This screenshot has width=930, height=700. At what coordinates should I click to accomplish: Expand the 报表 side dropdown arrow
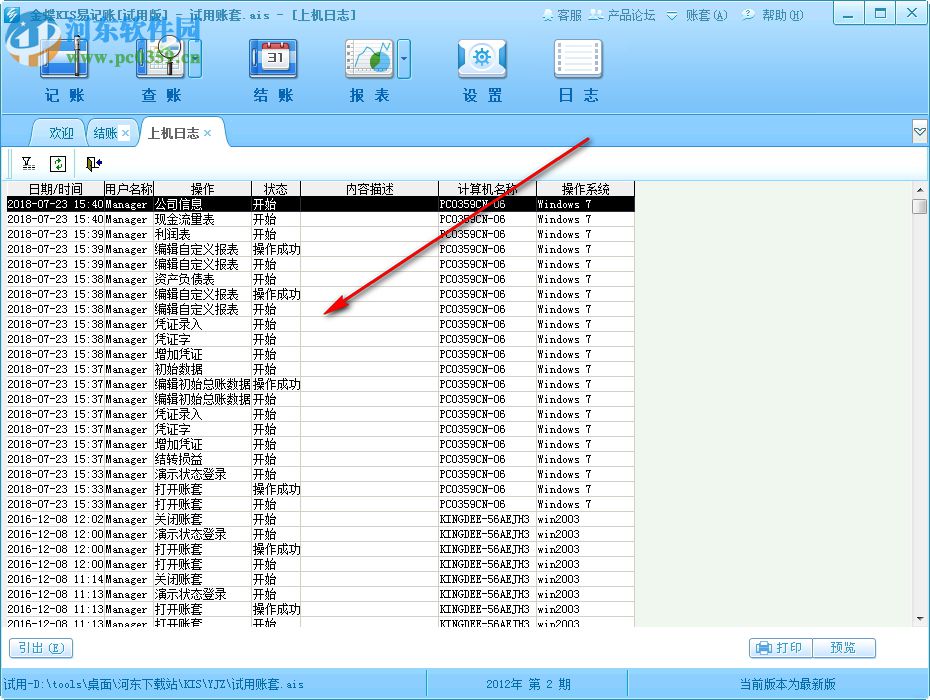[x=402, y=60]
